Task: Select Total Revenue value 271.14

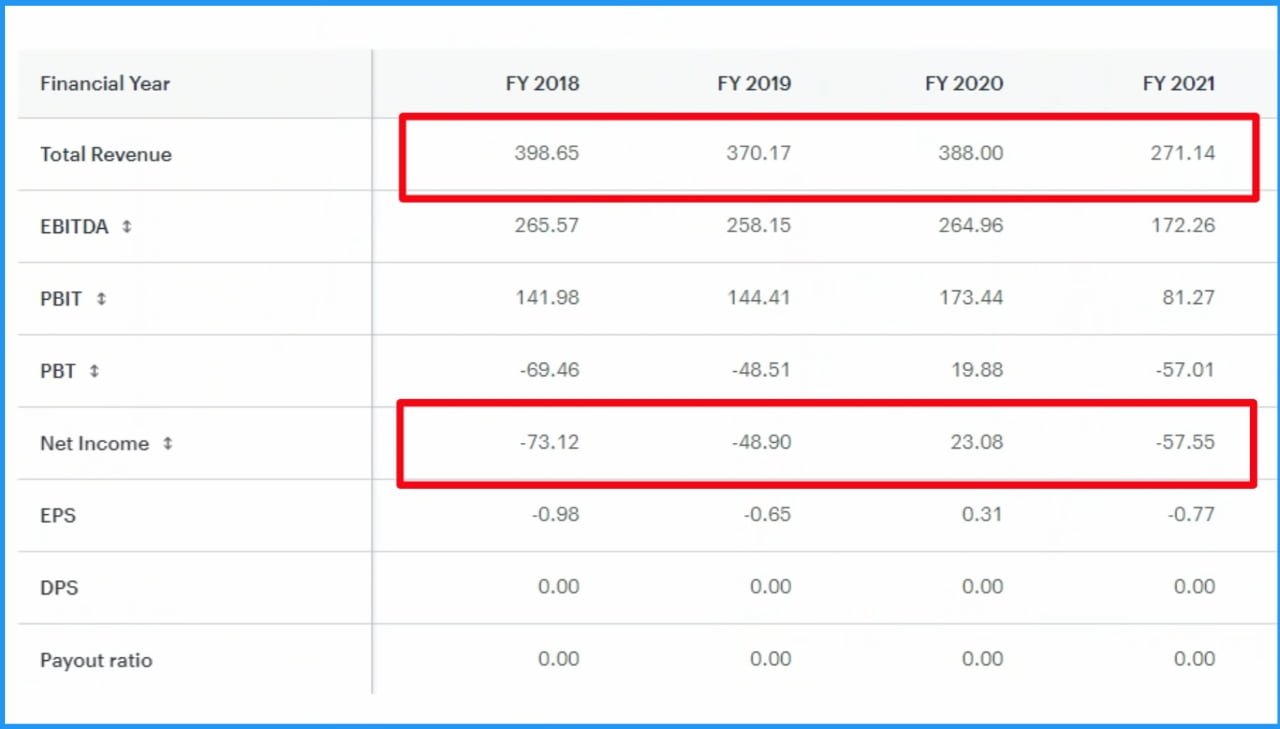Action: (1184, 154)
